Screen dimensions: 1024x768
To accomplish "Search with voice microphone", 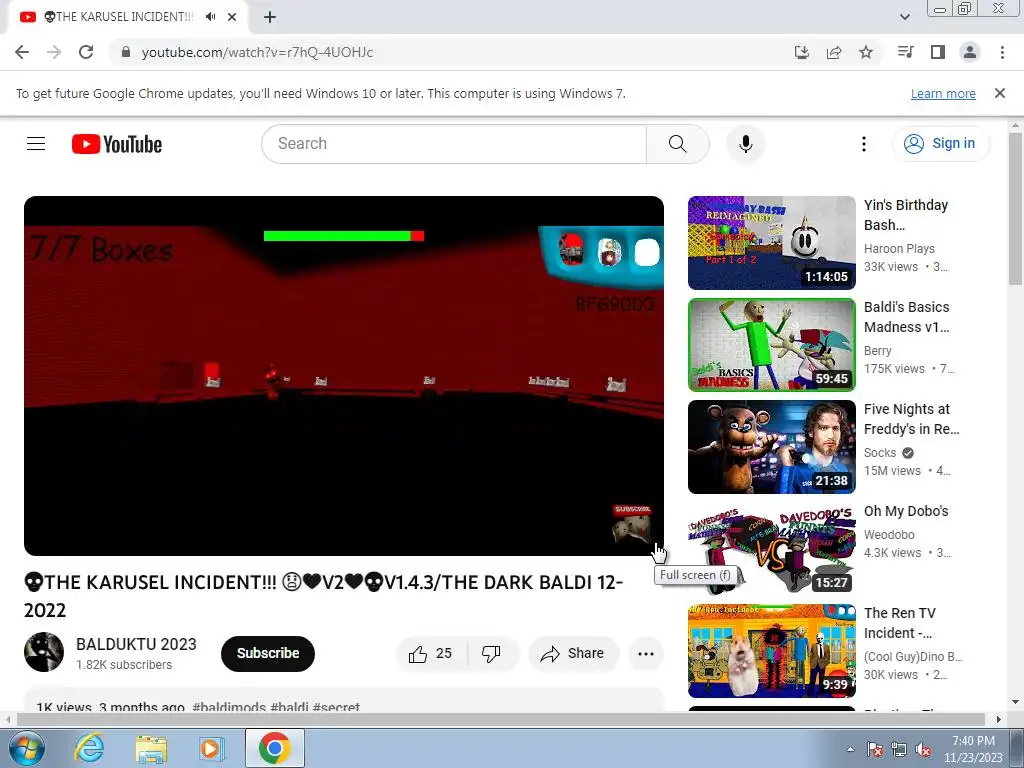I will tap(745, 144).
